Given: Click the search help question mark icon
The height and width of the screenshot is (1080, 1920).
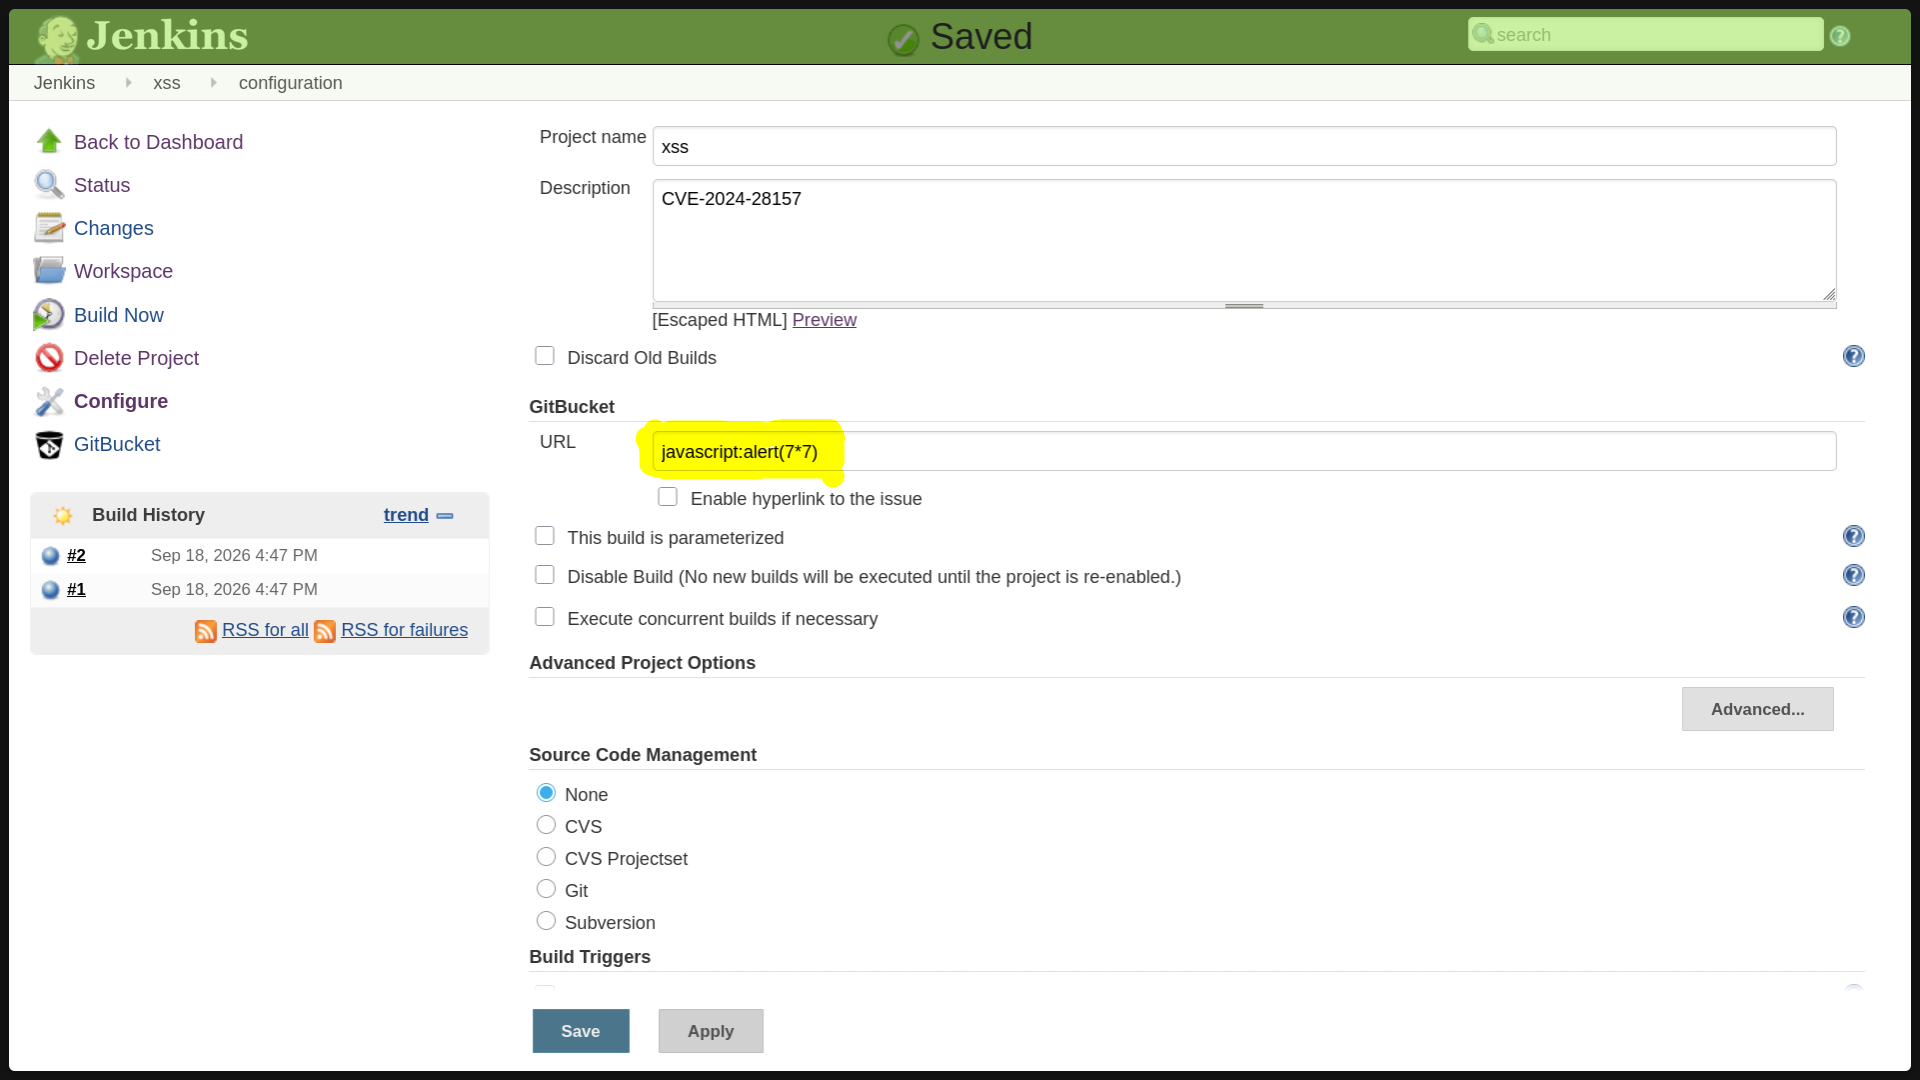Looking at the screenshot, I should pyautogui.click(x=1840, y=36).
